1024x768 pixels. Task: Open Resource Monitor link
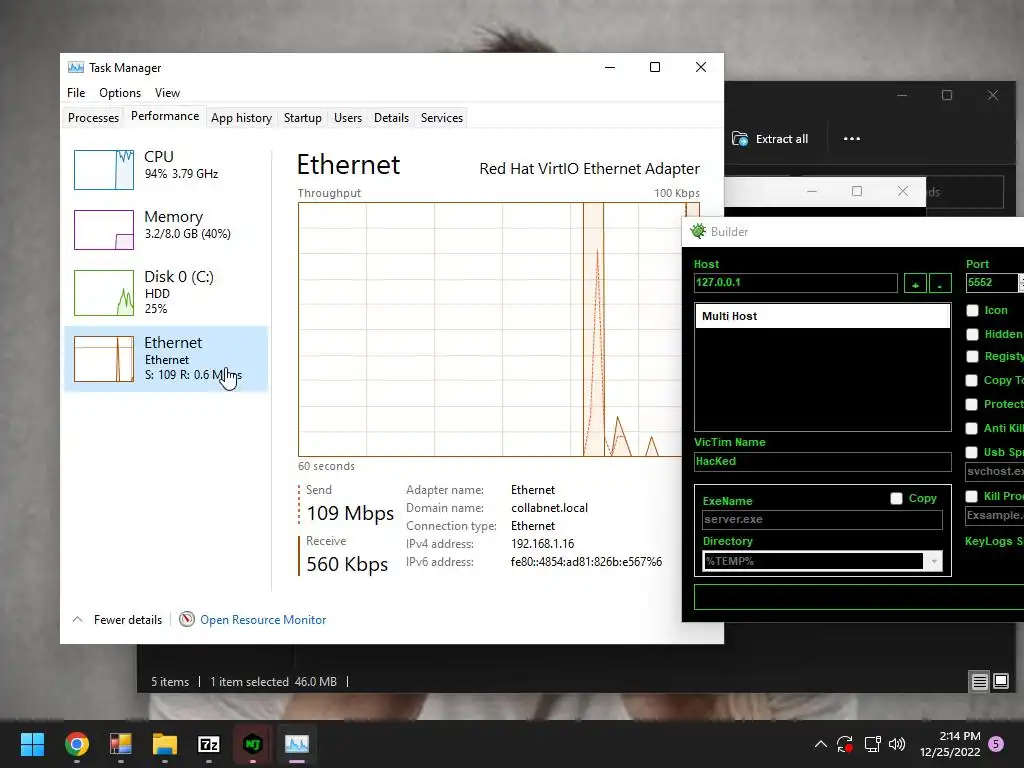pos(263,620)
